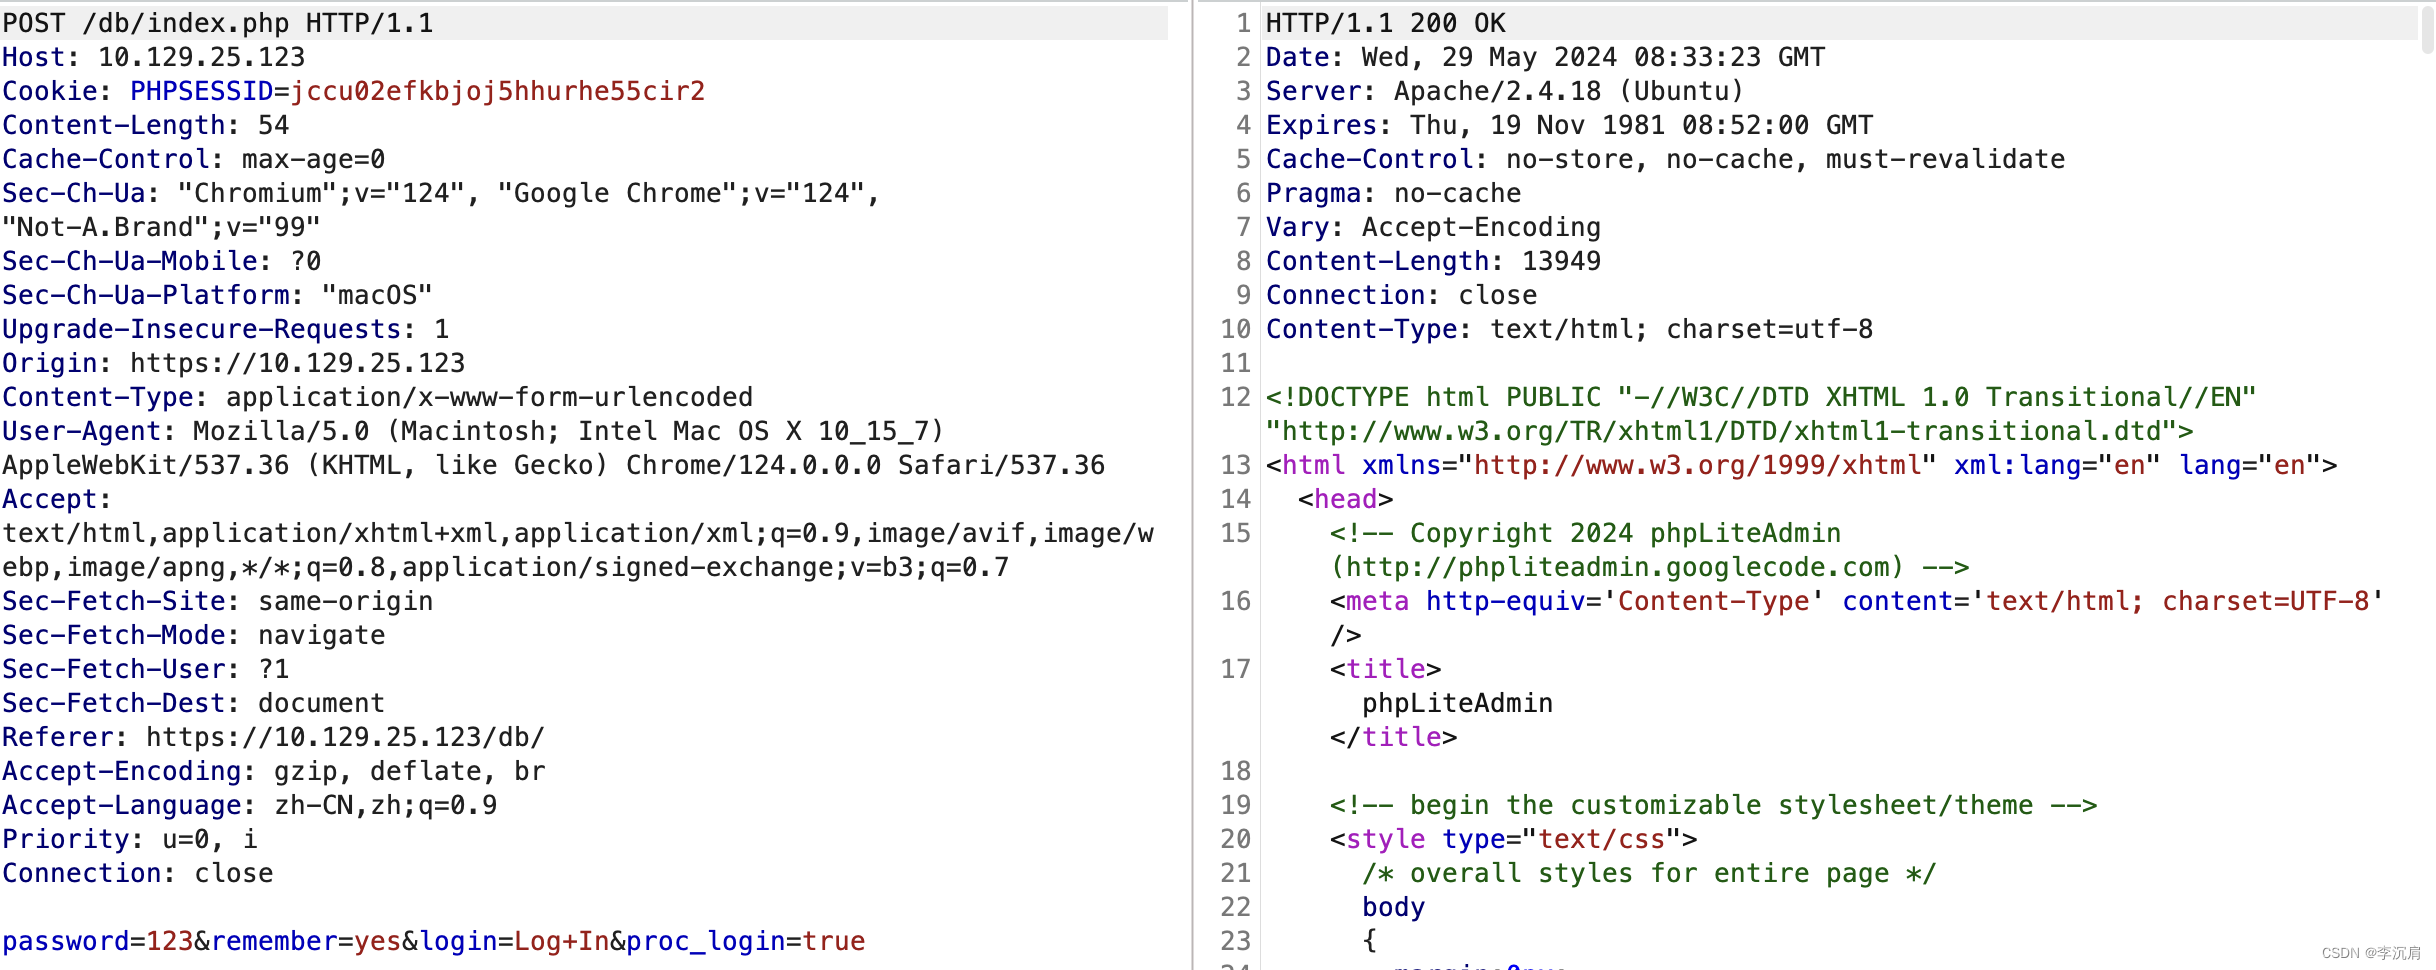Click the Vary: Accept-Encoding line
The height and width of the screenshot is (970, 2436).
click(x=1434, y=227)
